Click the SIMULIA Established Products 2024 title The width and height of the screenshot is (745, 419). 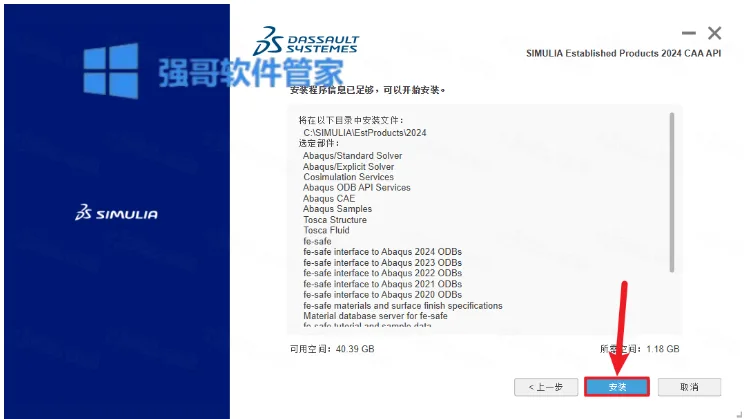click(x=623, y=53)
